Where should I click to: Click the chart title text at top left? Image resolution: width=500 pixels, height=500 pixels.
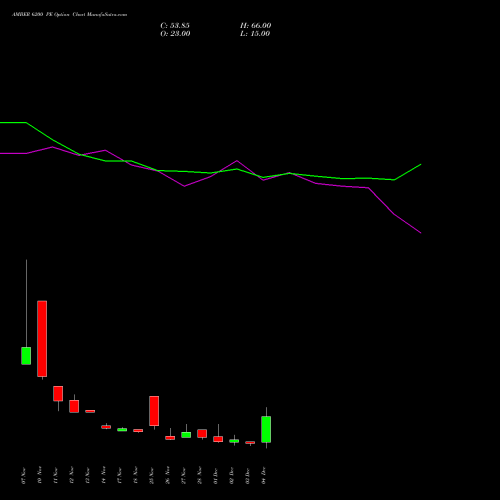[69, 15]
